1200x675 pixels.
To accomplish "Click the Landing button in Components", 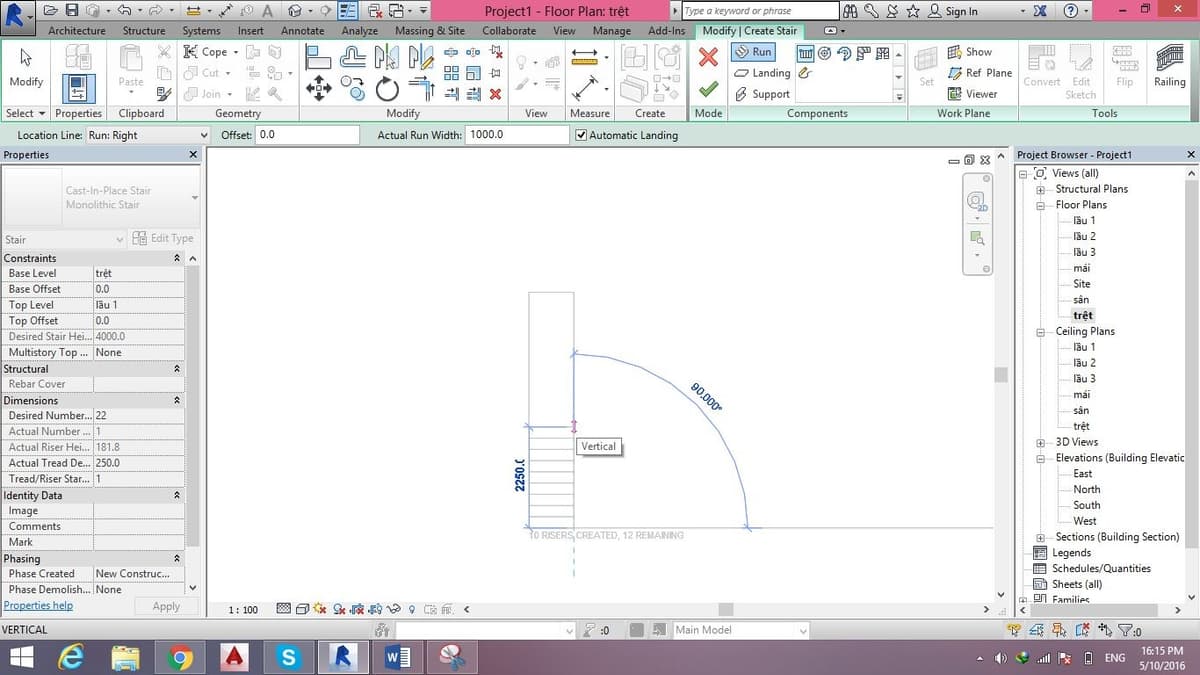I will tap(762, 73).
